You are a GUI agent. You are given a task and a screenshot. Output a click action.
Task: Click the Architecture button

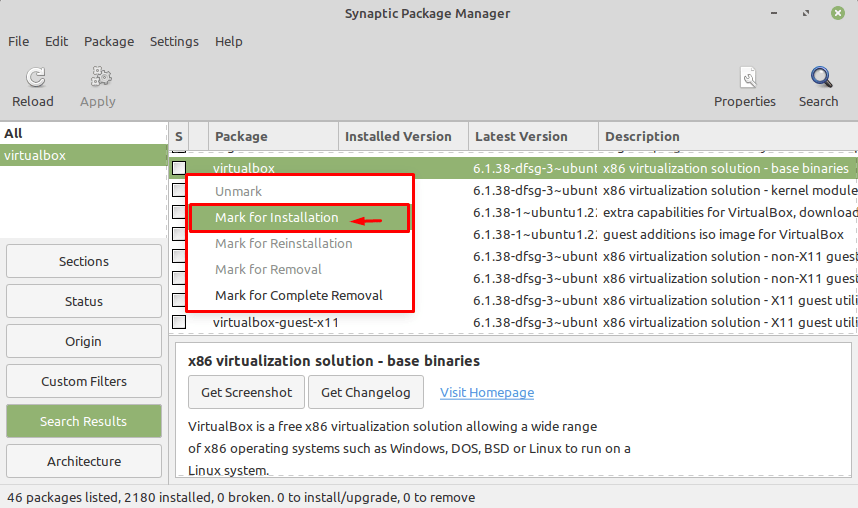pos(84,461)
